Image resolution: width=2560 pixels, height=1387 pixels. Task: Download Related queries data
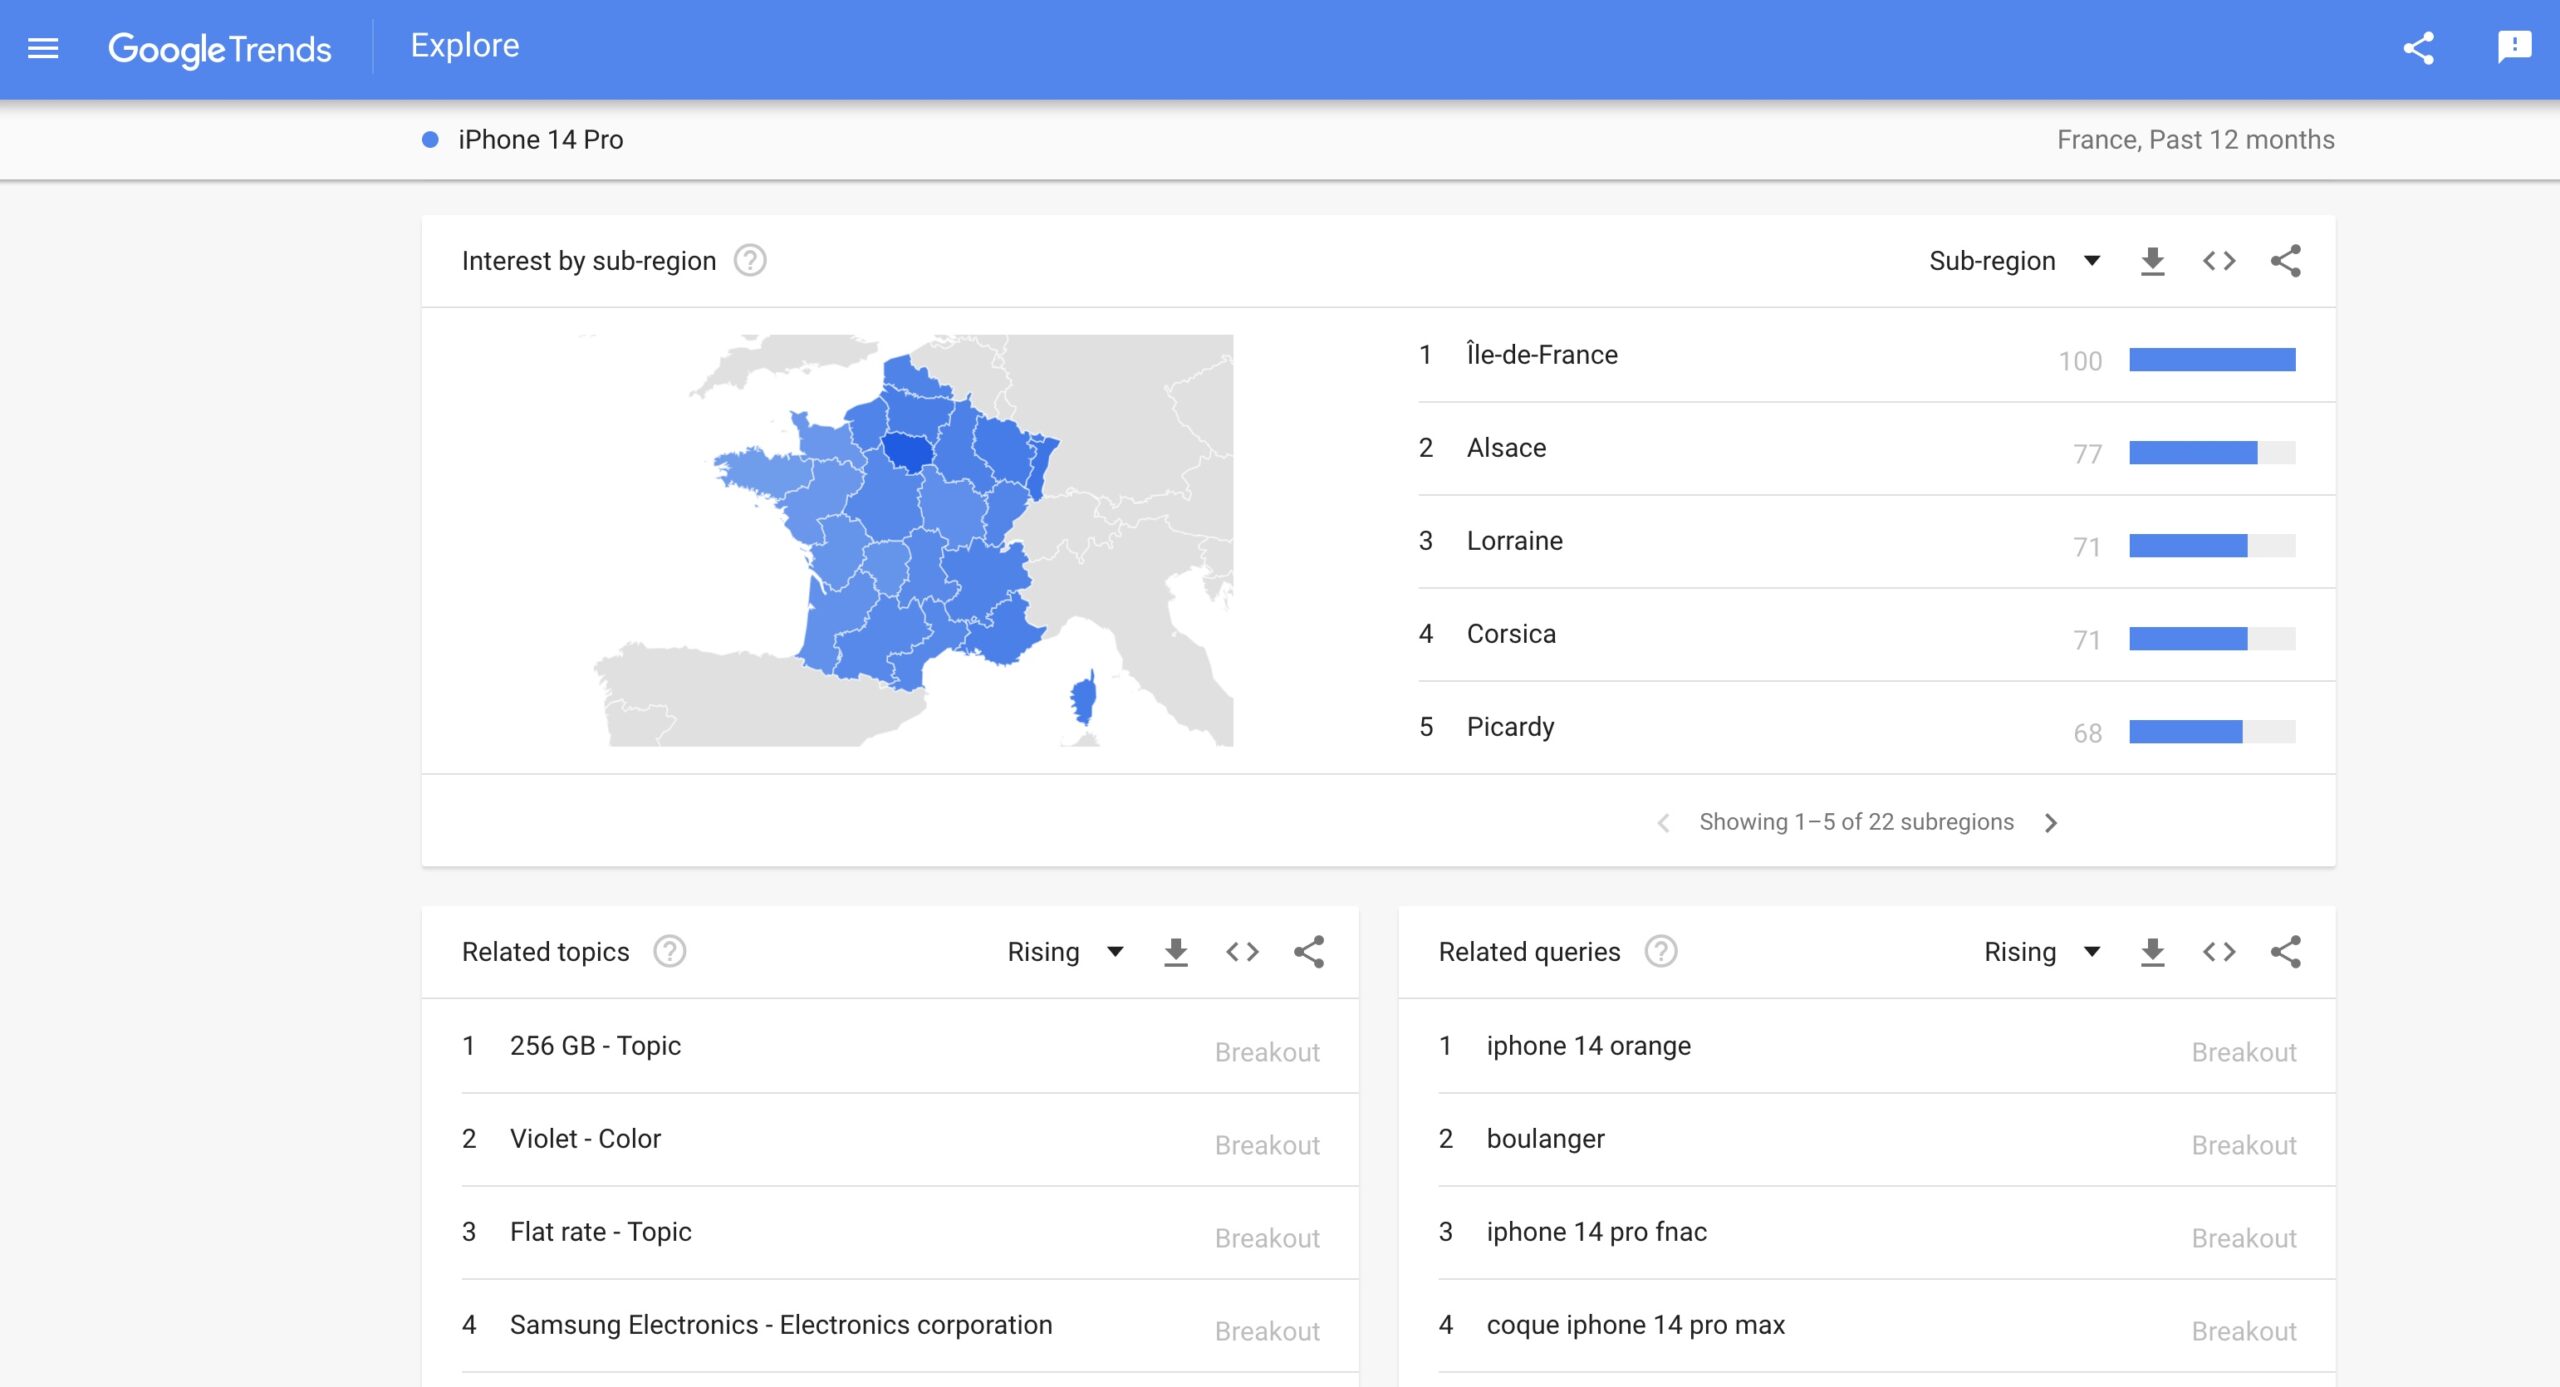[x=2153, y=952]
